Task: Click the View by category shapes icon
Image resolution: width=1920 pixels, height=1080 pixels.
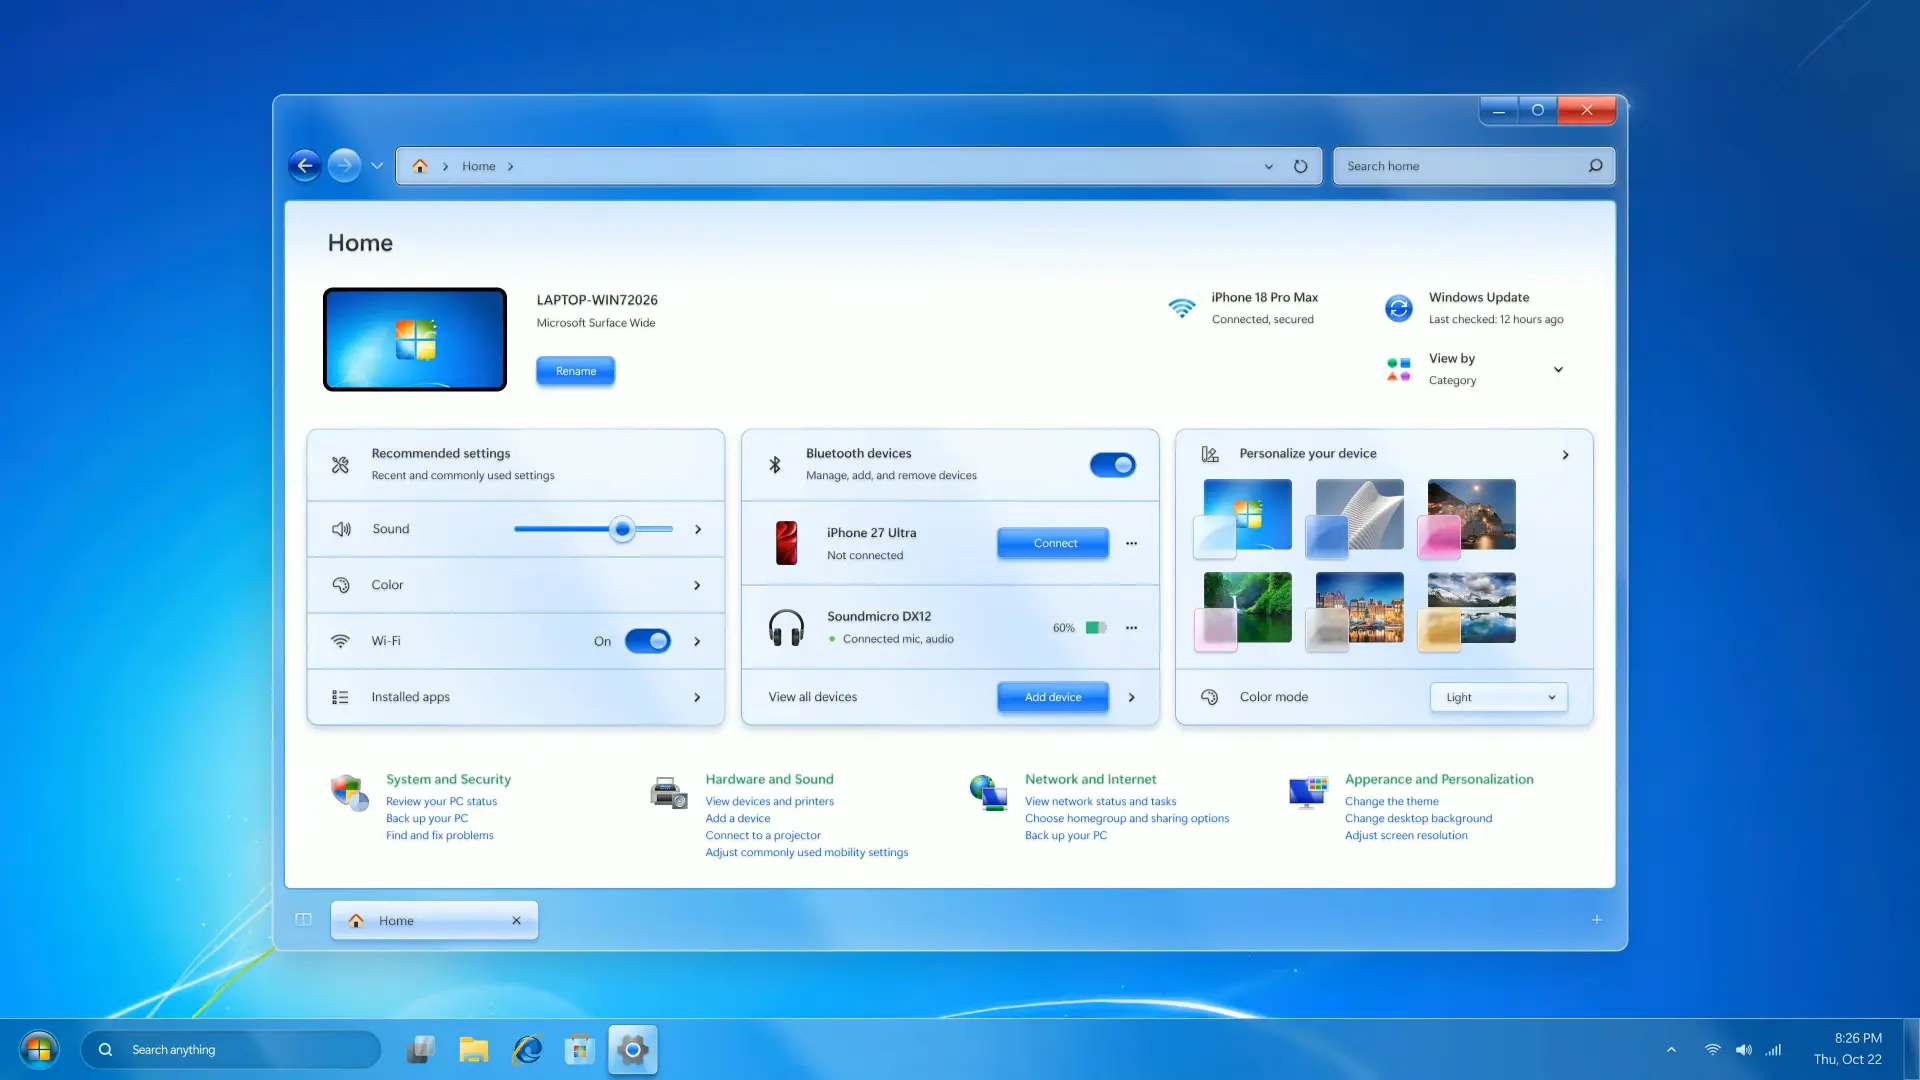Action: (1398, 369)
